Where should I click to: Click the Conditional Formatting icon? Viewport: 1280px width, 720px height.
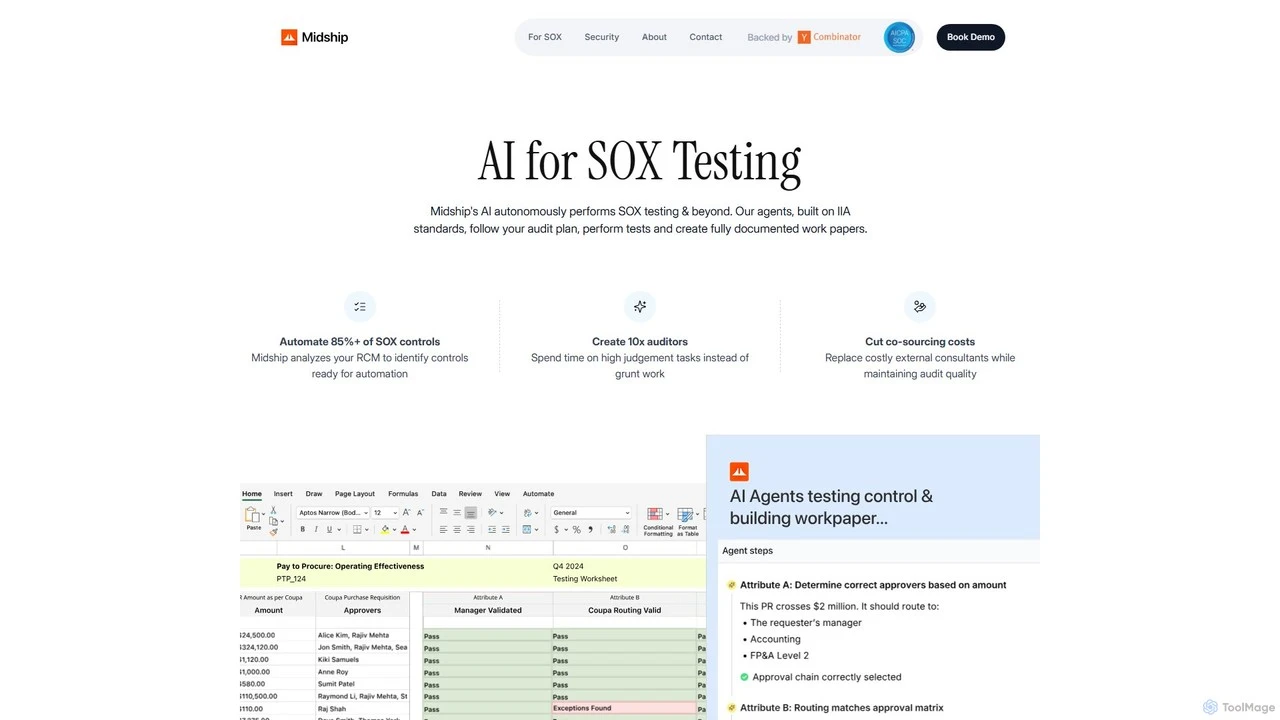pyautogui.click(x=655, y=515)
